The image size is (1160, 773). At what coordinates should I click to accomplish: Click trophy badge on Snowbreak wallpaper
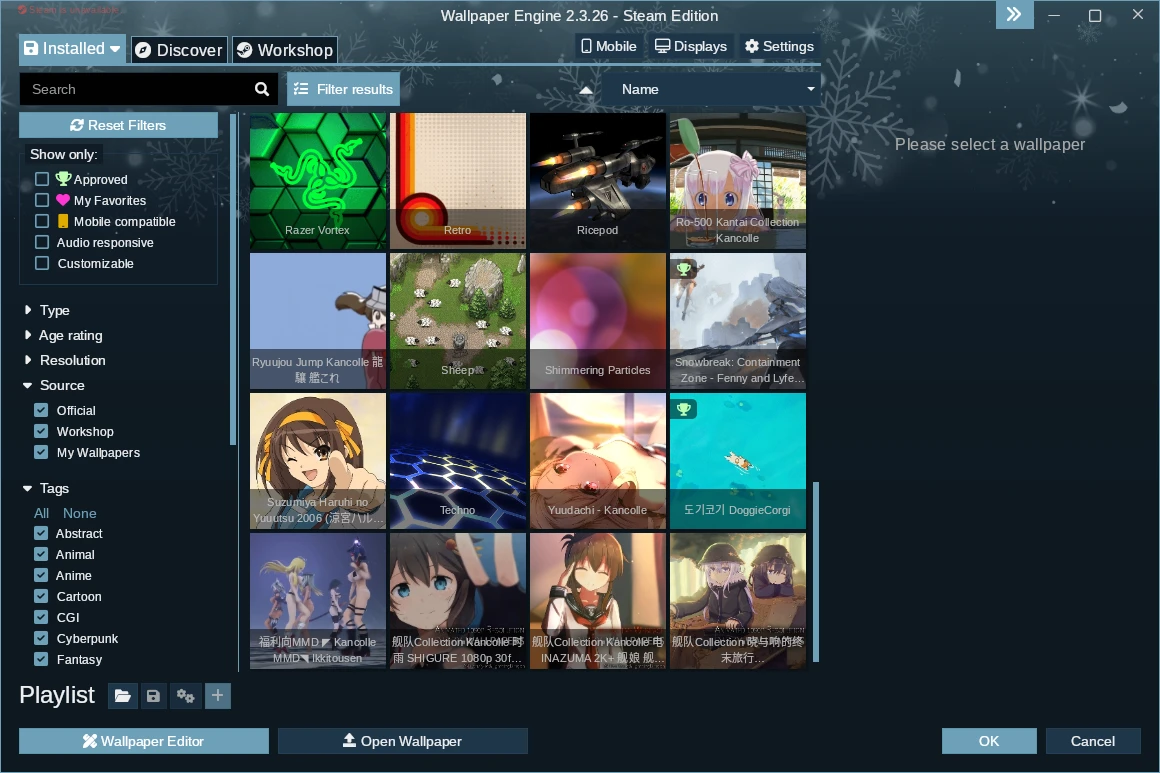(684, 269)
